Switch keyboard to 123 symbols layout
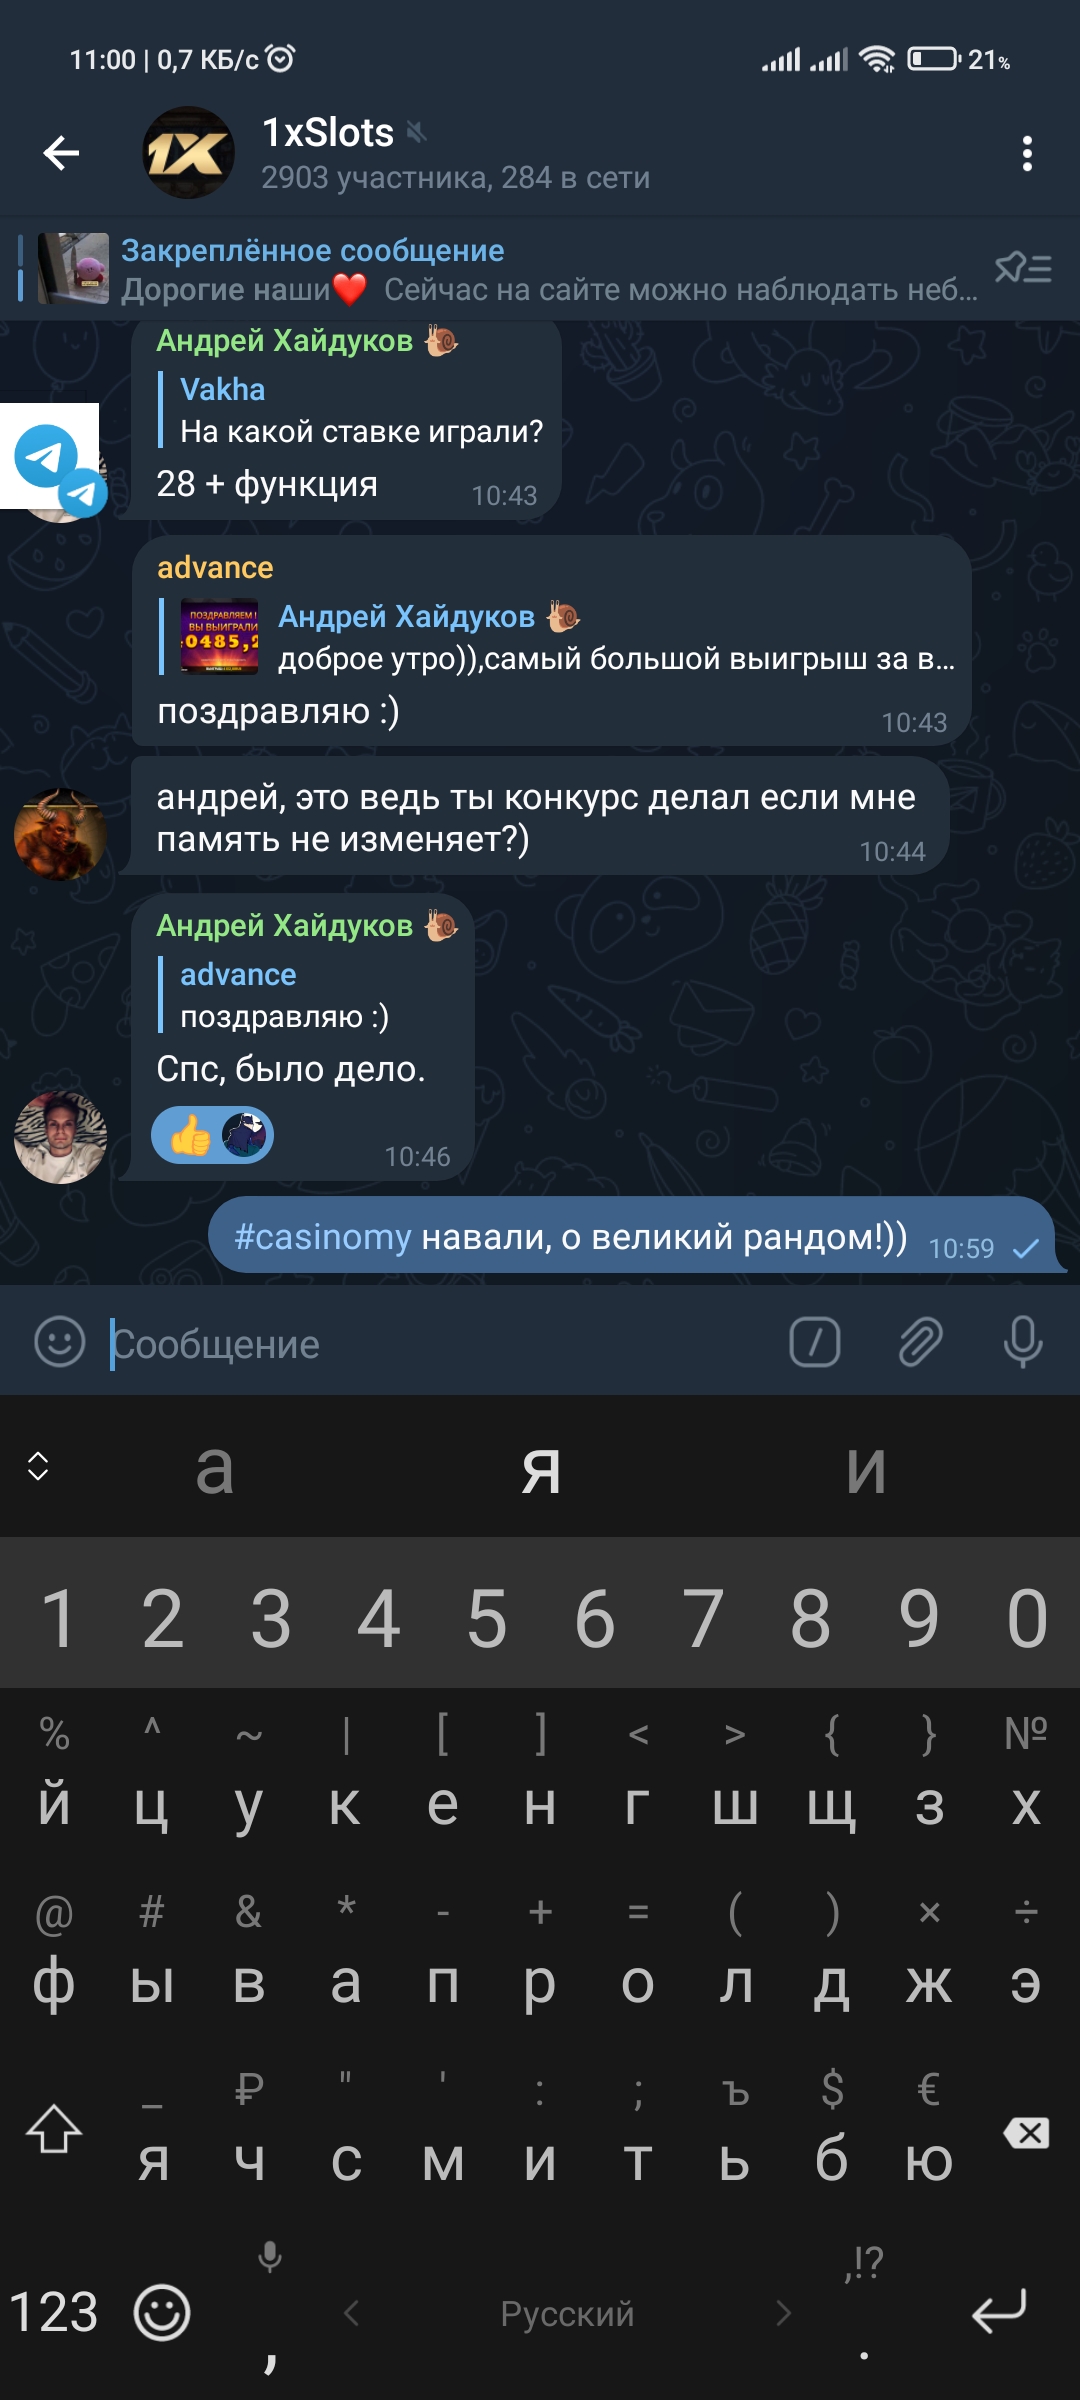 coord(54,2313)
